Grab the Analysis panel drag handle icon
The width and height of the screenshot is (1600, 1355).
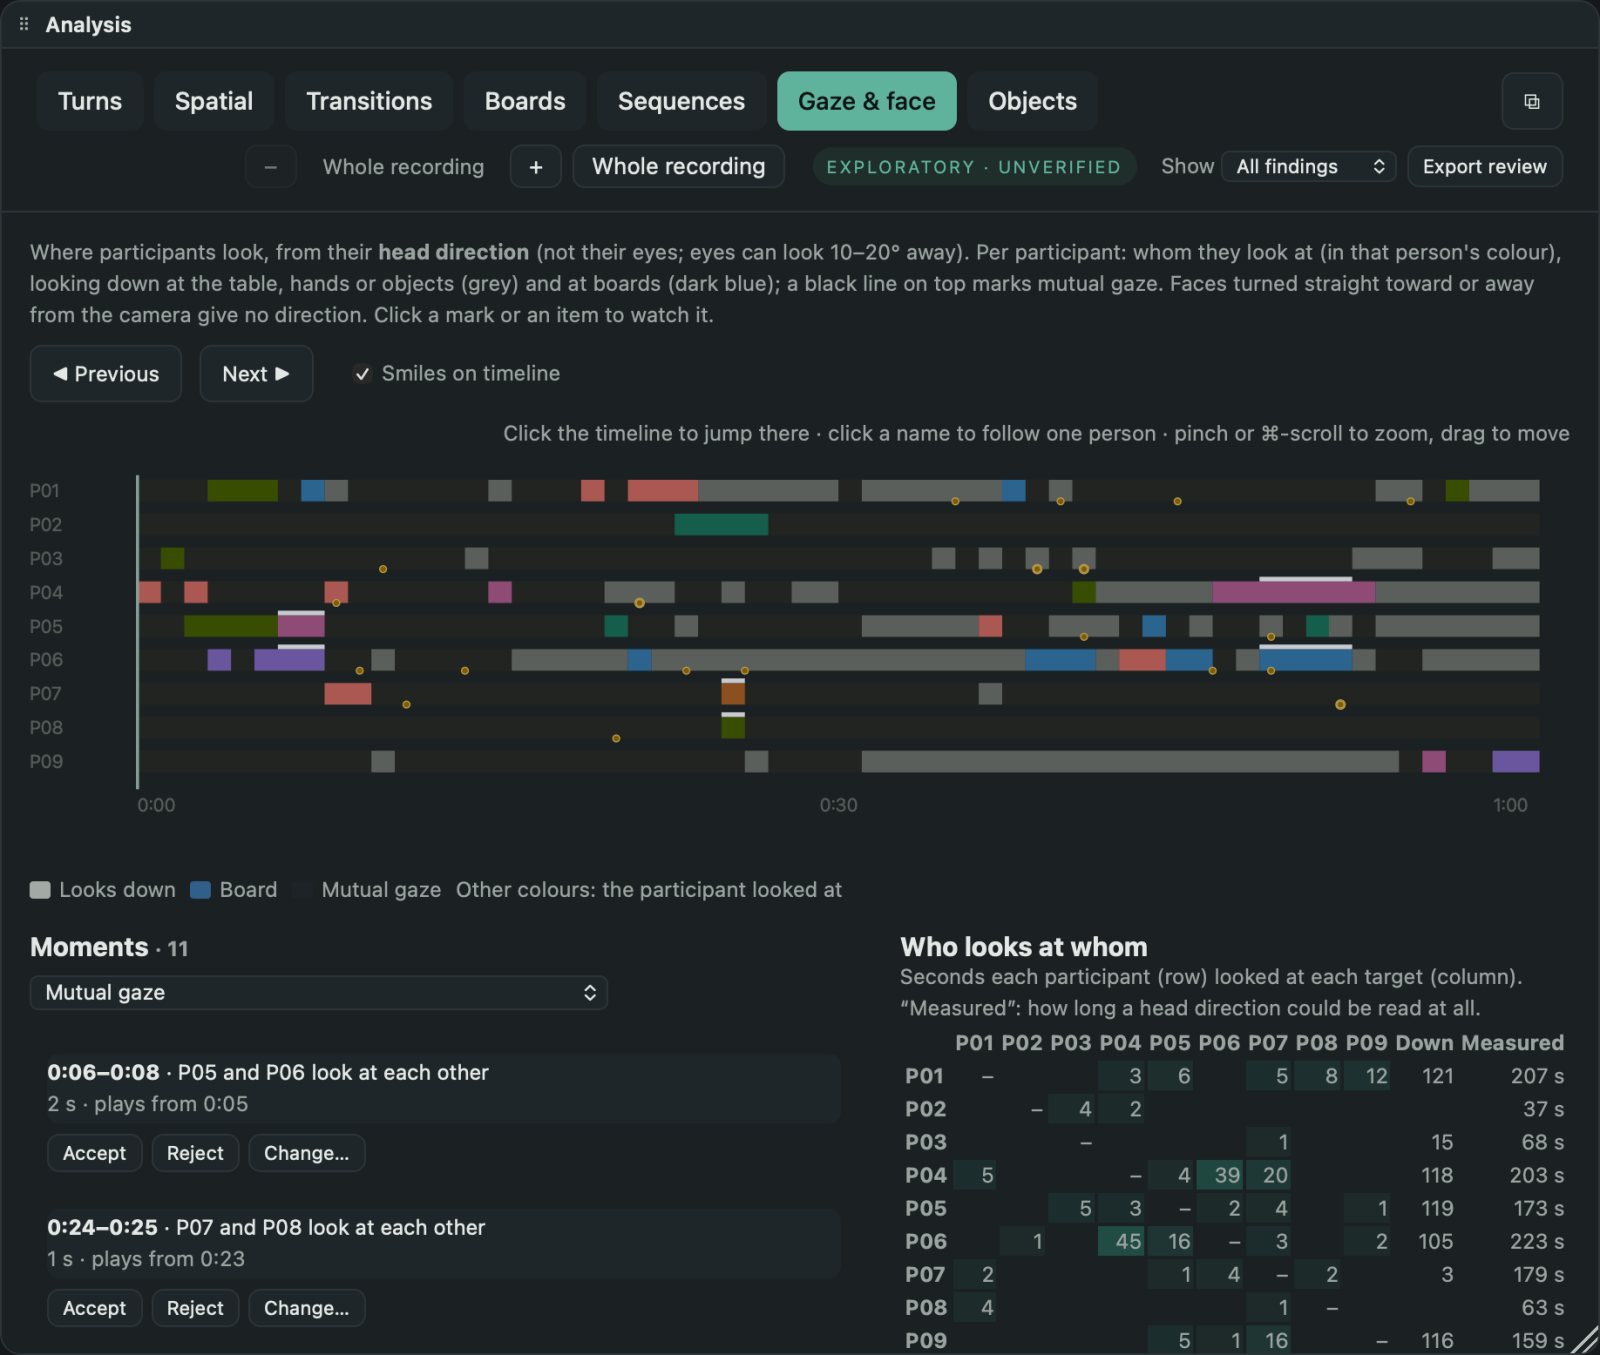coord(24,24)
